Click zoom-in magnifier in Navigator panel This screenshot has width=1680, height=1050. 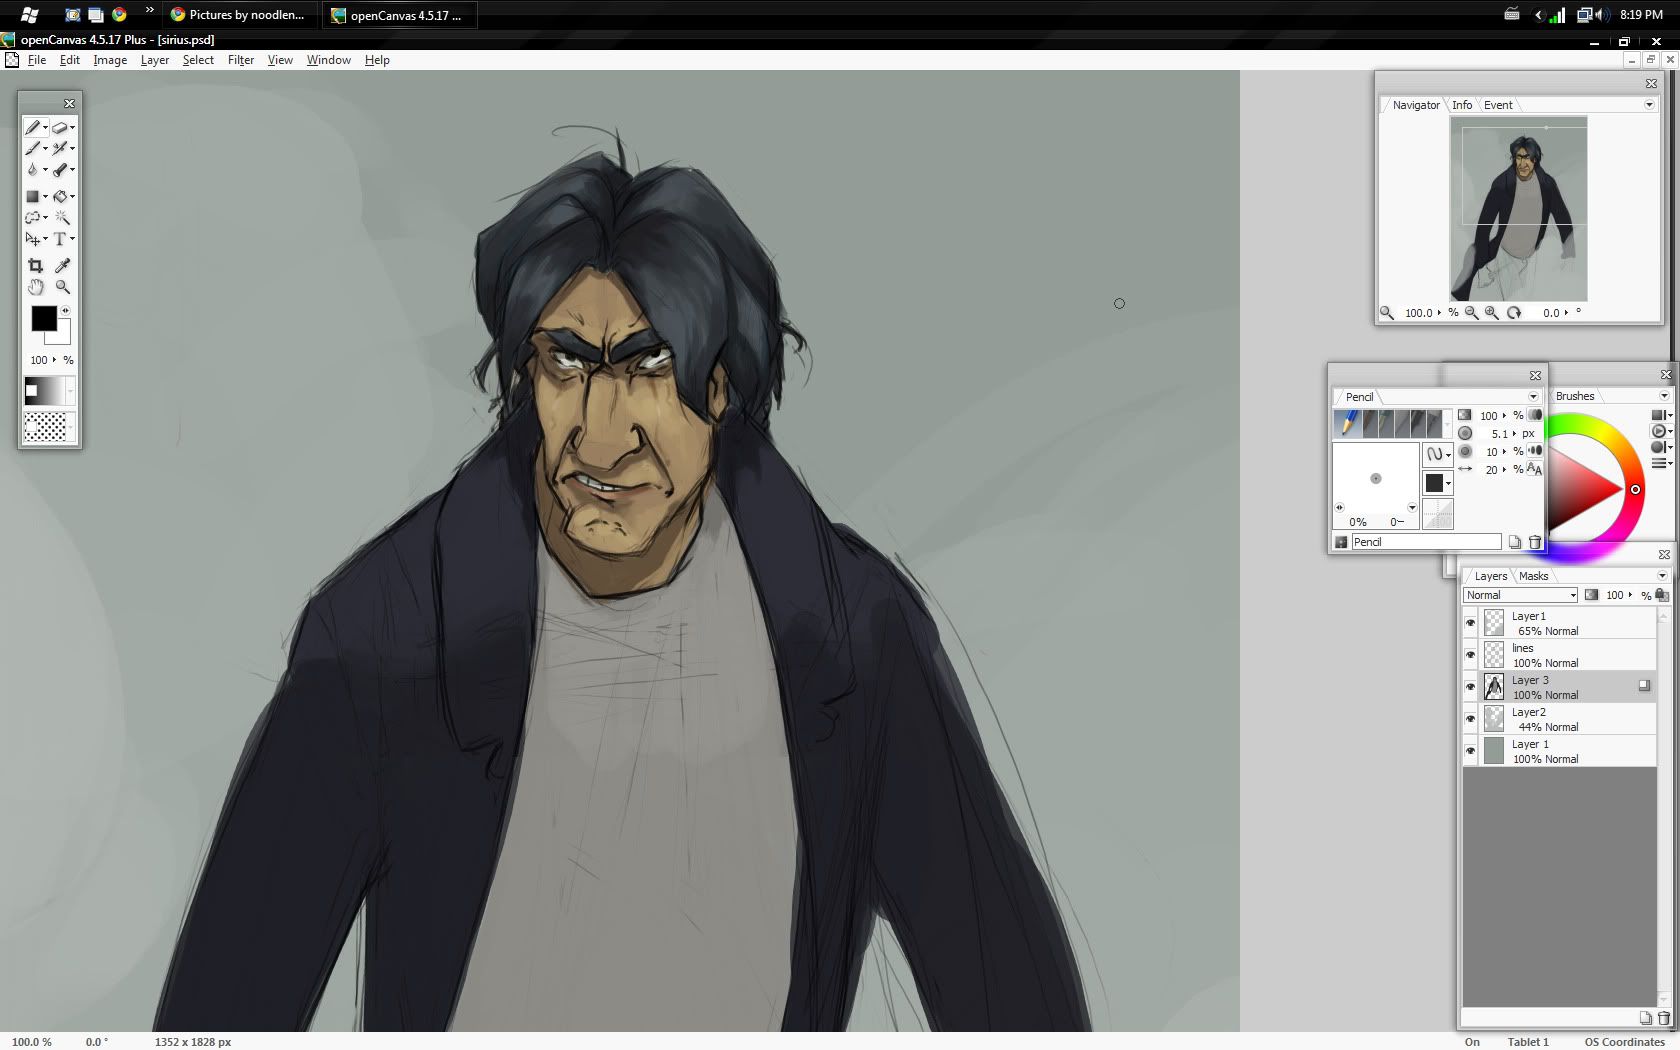pyautogui.click(x=1491, y=313)
